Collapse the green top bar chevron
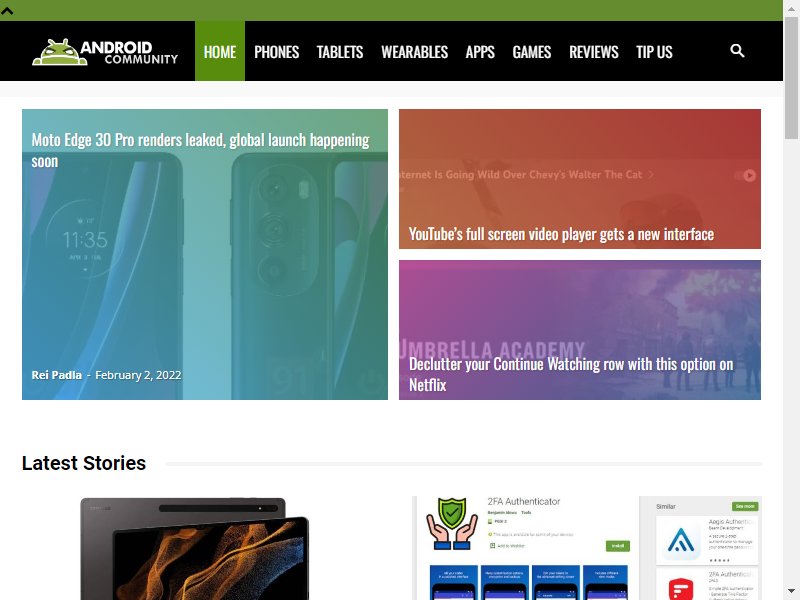 tap(7, 11)
